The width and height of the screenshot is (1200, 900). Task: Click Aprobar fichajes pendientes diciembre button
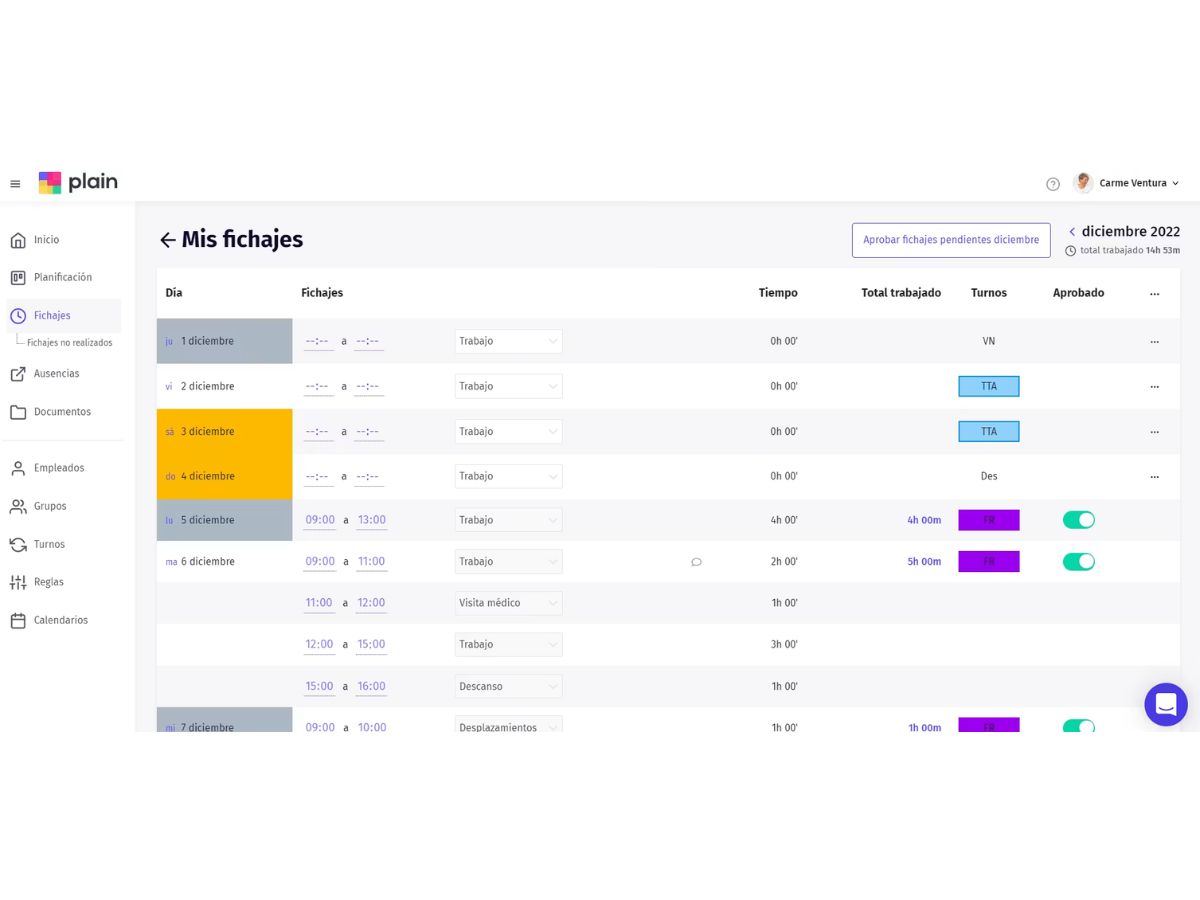coord(951,240)
